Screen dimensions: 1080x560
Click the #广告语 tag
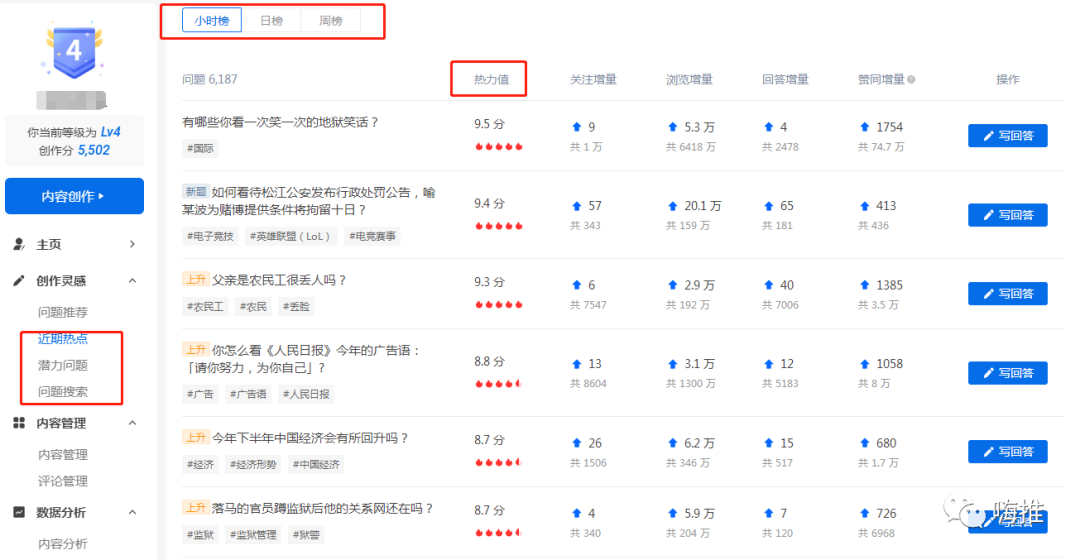[248, 394]
